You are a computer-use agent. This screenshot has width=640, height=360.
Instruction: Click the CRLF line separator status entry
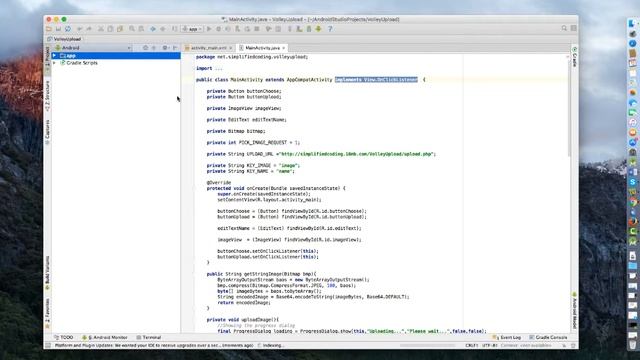[471, 346]
